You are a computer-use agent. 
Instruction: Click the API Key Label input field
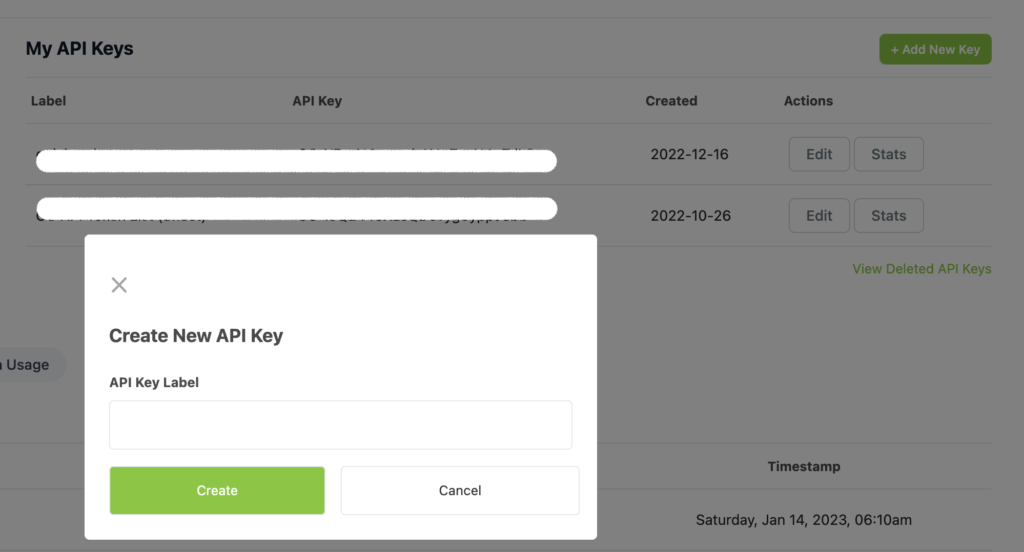(x=340, y=425)
